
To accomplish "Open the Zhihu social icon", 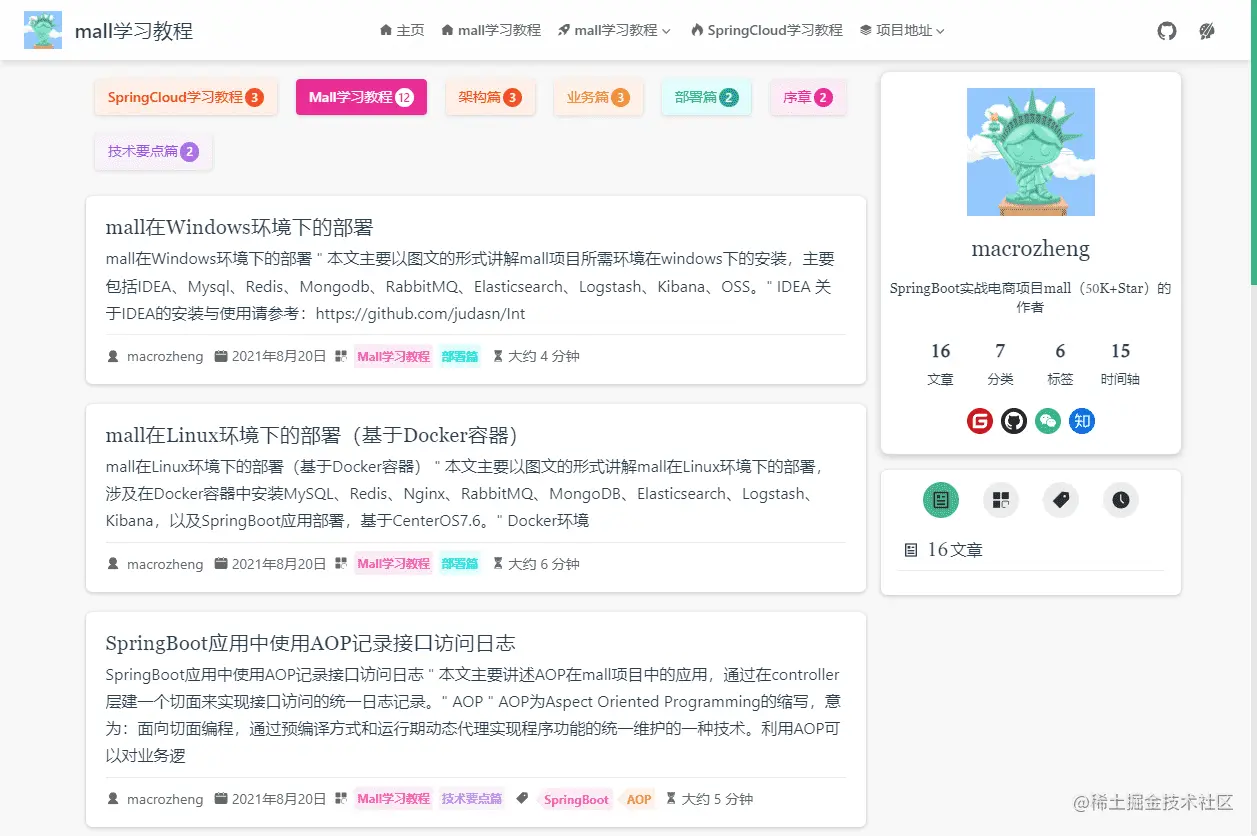I will click(x=1082, y=421).
